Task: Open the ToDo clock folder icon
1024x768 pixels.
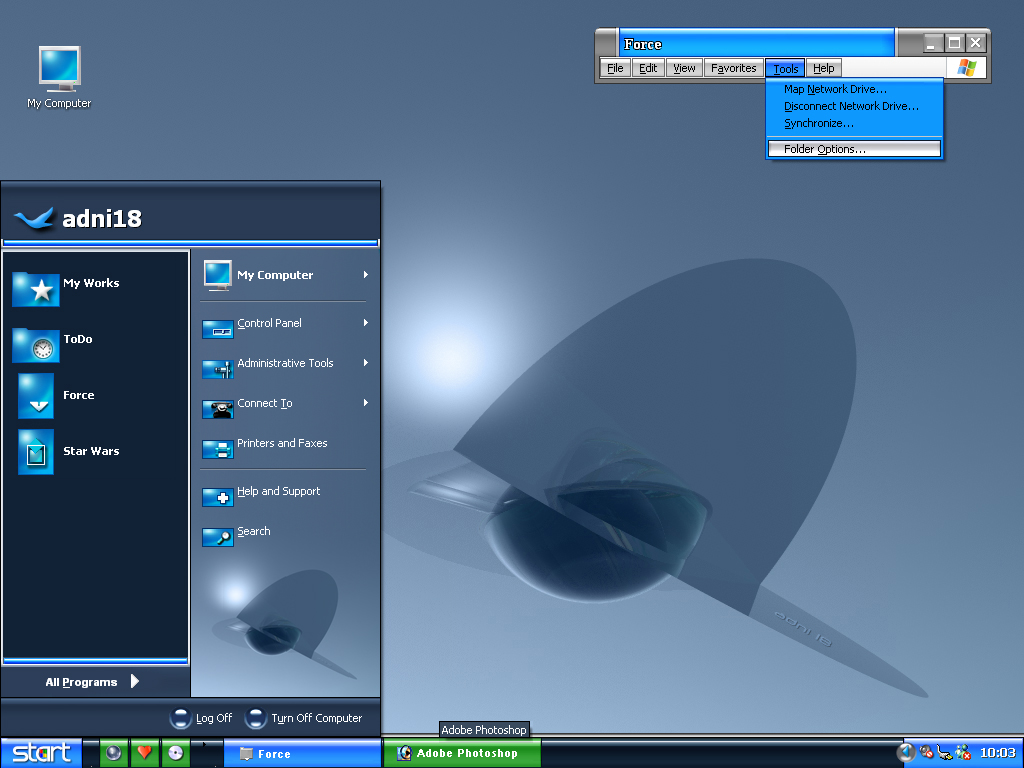Action: tap(36, 345)
